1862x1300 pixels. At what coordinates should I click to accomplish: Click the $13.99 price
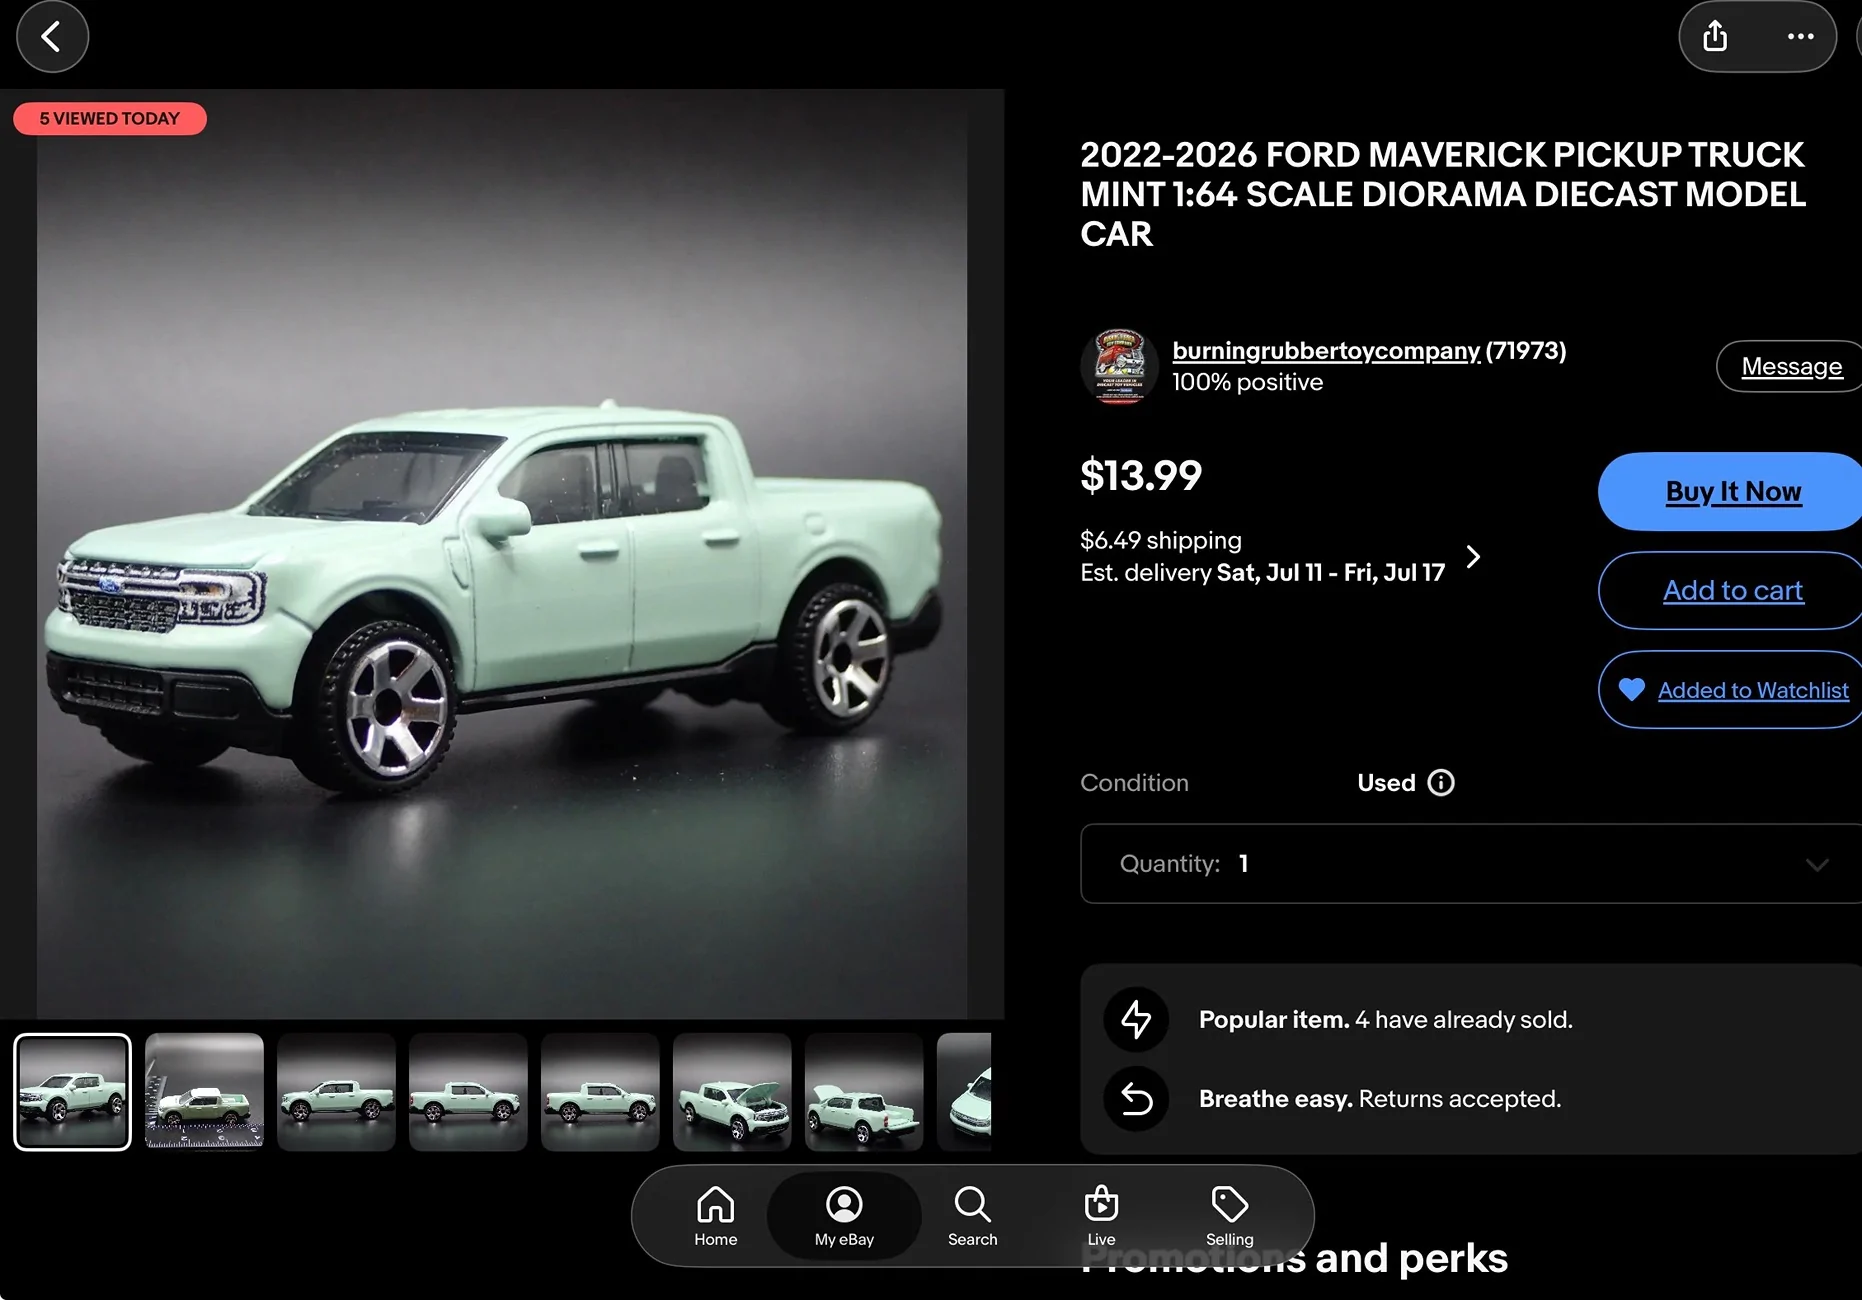coord(1141,475)
